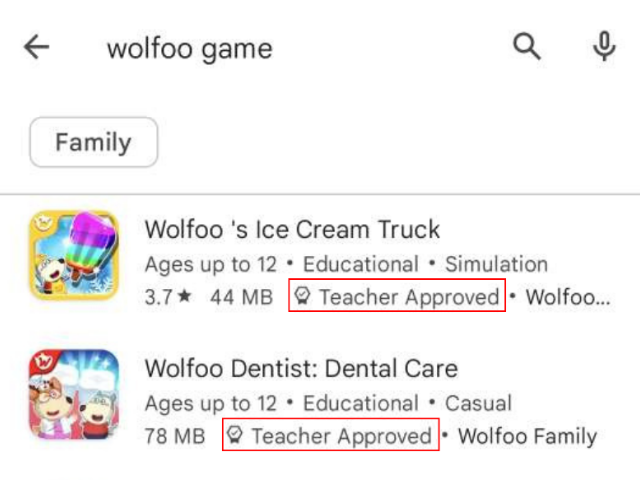This screenshot has height=480, width=640.
Task: Click the search magnifier icon
Action: click(527, 47)
